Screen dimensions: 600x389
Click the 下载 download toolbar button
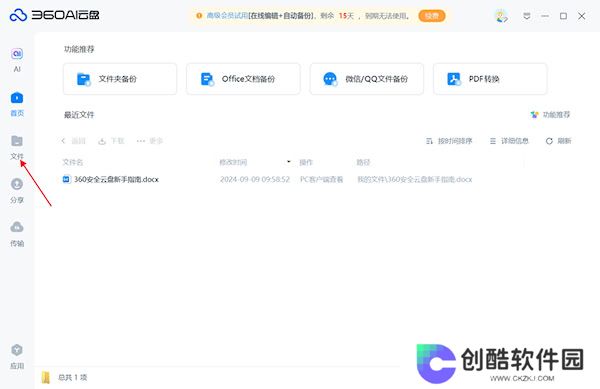coord(111,141)
